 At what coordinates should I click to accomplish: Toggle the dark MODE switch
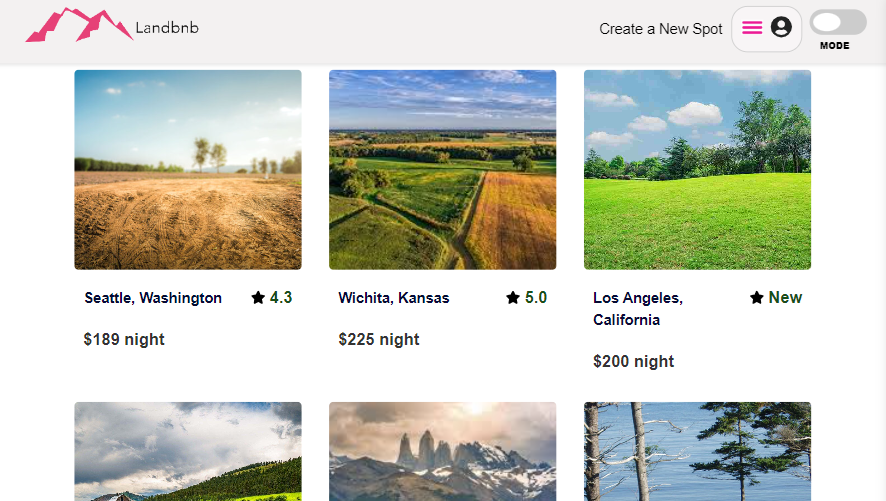click(x=837, y=22)
